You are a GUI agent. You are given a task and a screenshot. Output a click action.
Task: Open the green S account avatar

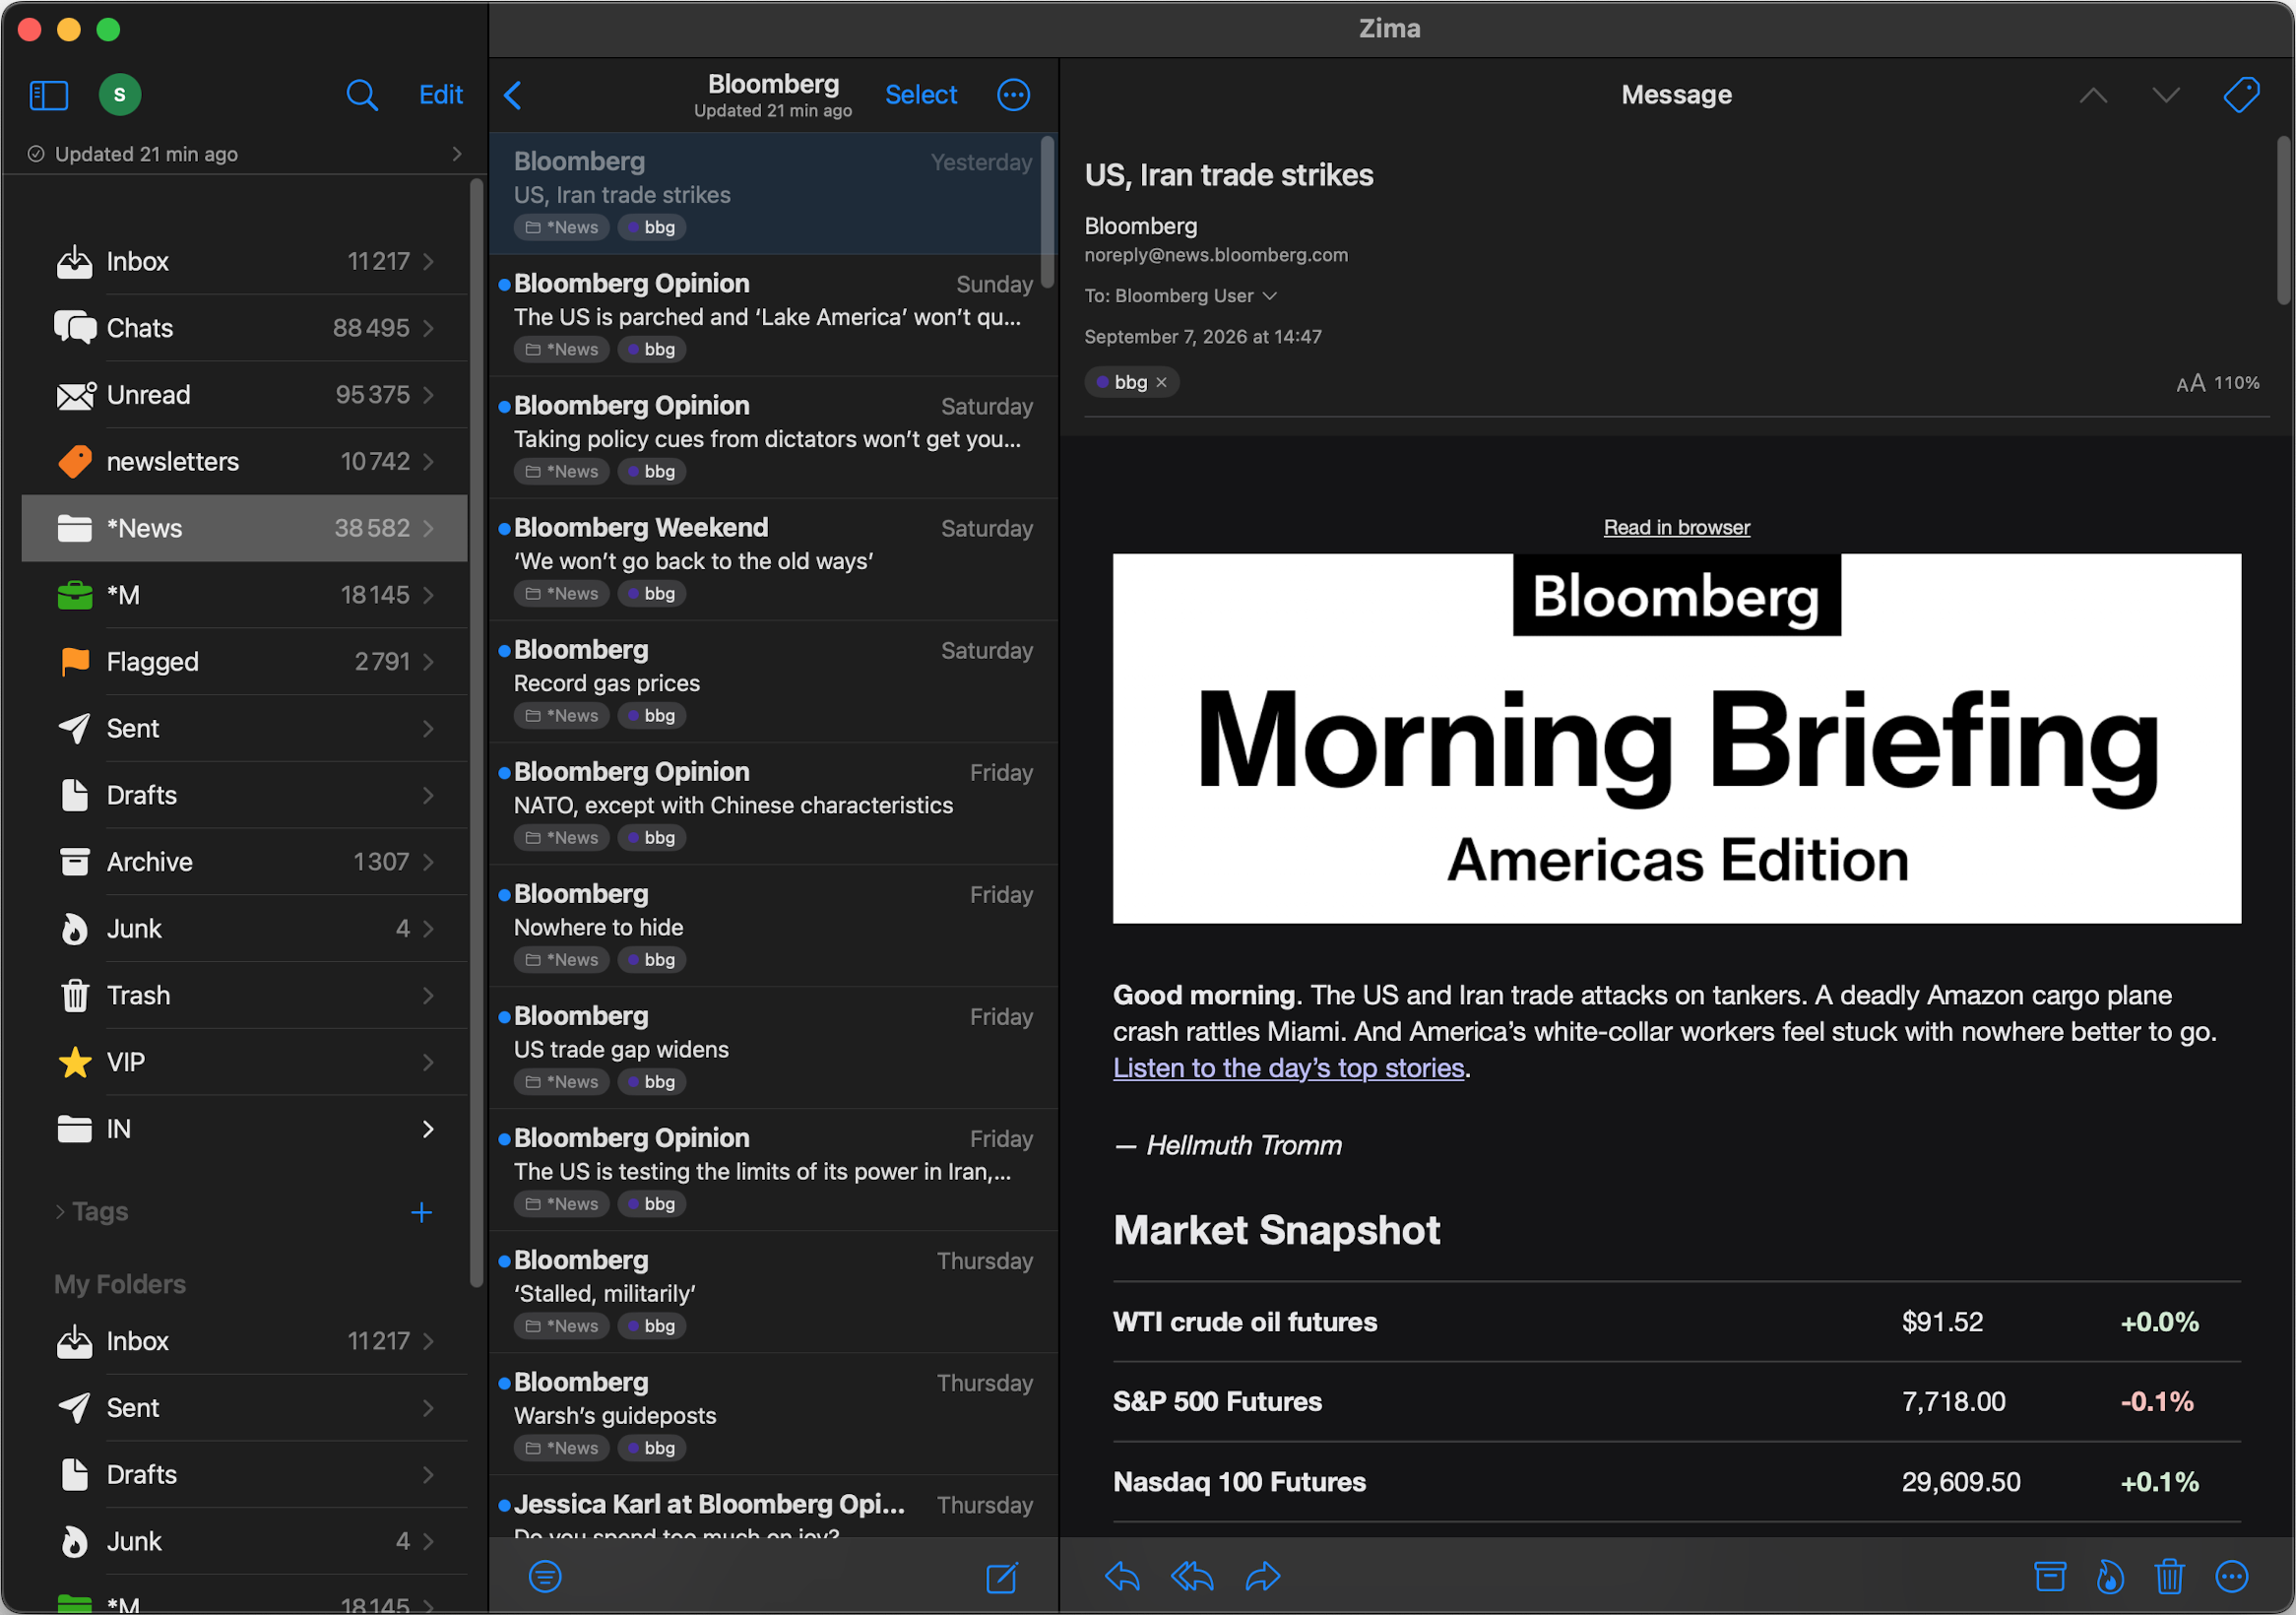(x=119, y=95)
